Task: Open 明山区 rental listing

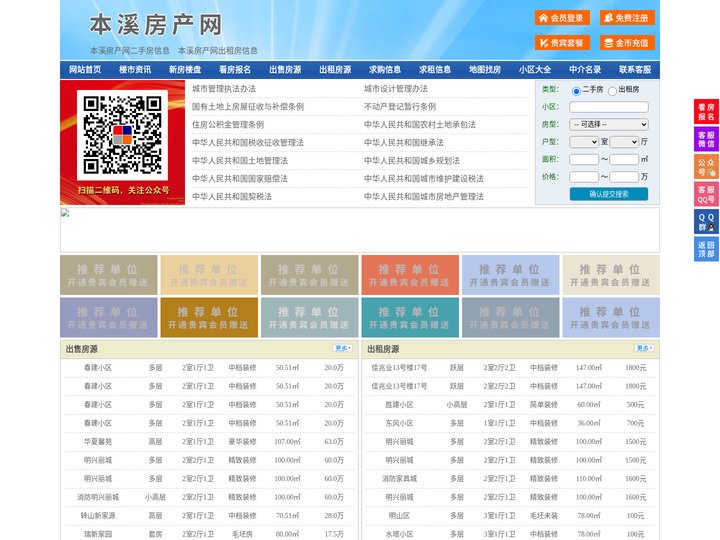Action: [399, 515]
